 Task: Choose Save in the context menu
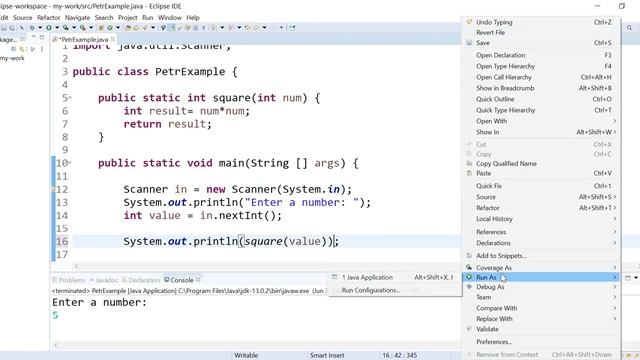coord(542,43)
